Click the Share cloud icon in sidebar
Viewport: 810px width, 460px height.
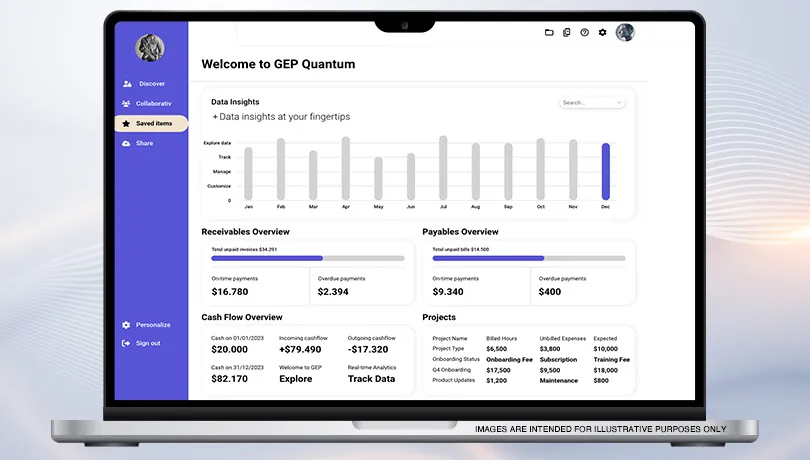[126, 143]
